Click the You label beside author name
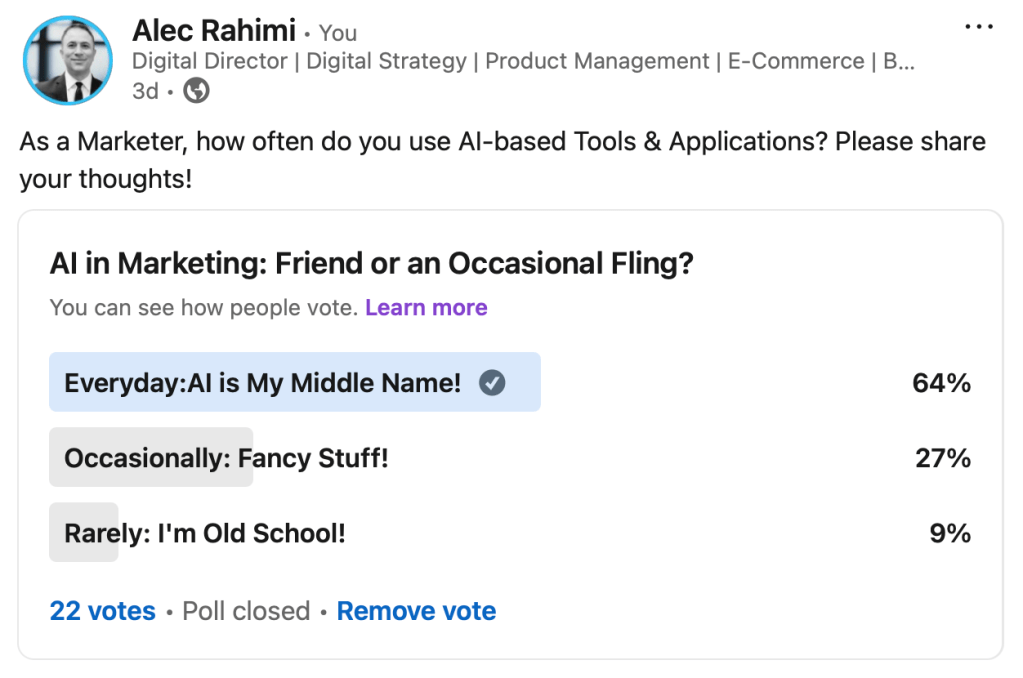1023x678 pixels. click(x=338, y=33)
